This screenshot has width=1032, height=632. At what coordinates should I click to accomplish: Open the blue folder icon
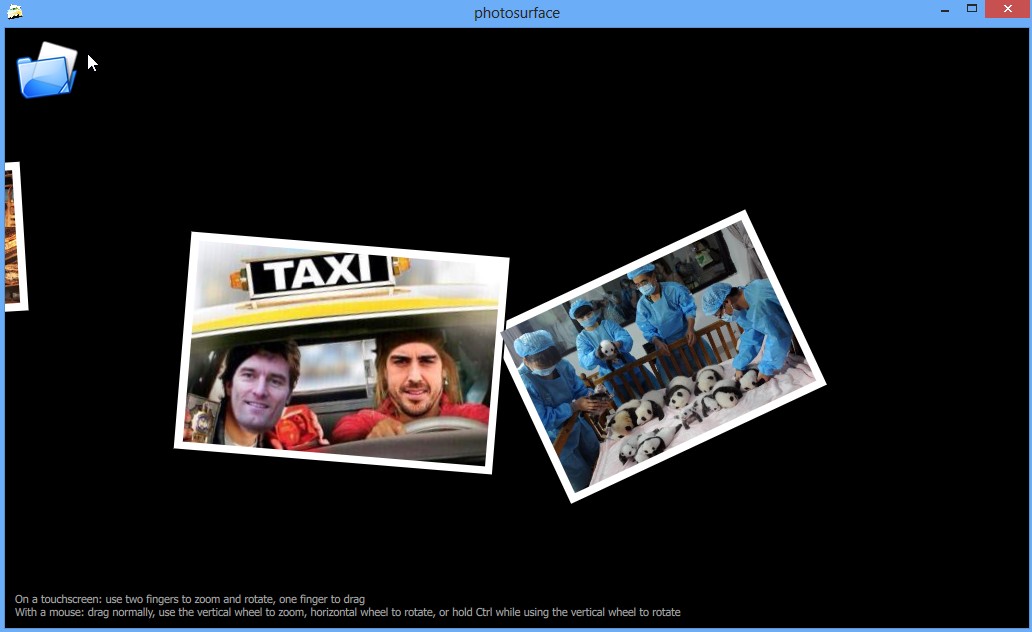click(x=46, y=70)
